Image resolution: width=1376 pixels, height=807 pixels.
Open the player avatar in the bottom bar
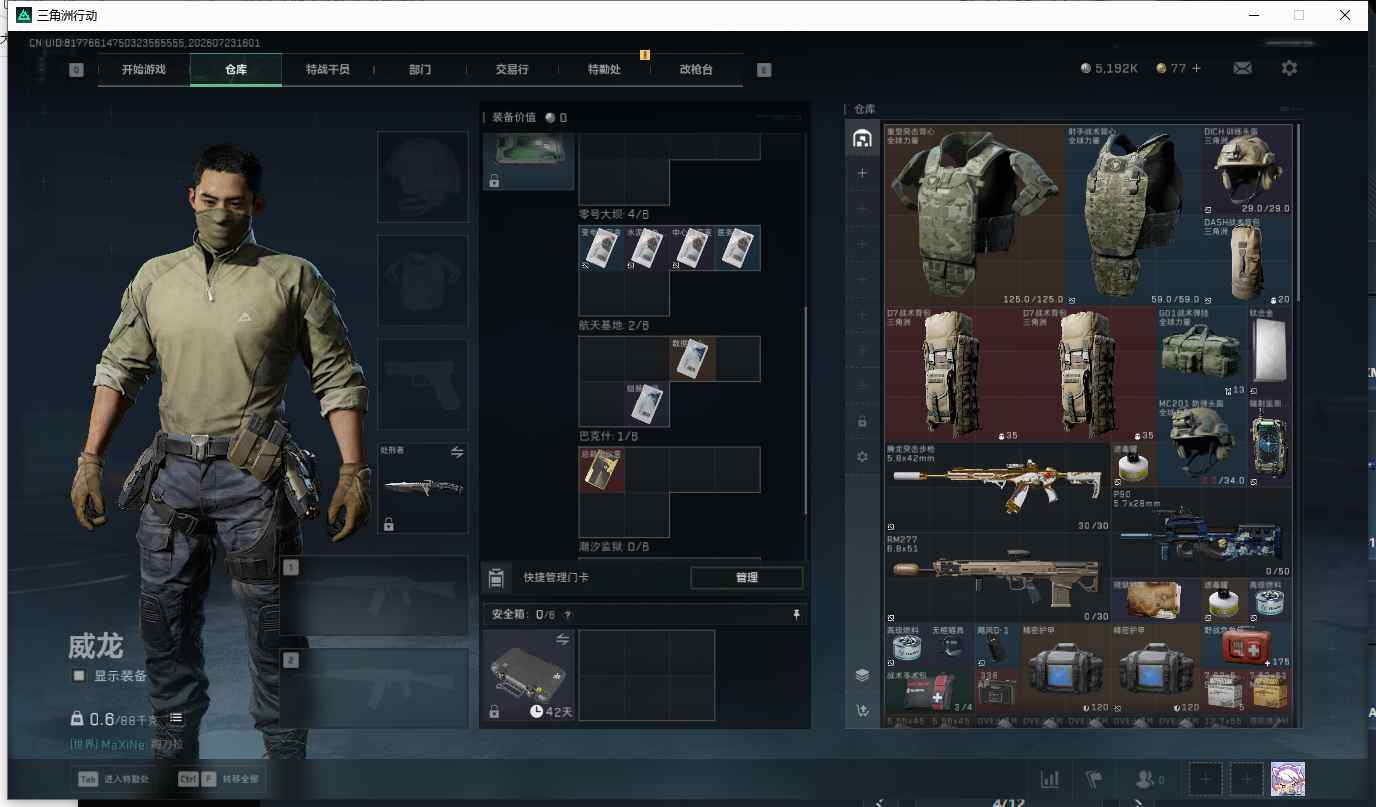pyautogui.click(x=1287, y=779)
